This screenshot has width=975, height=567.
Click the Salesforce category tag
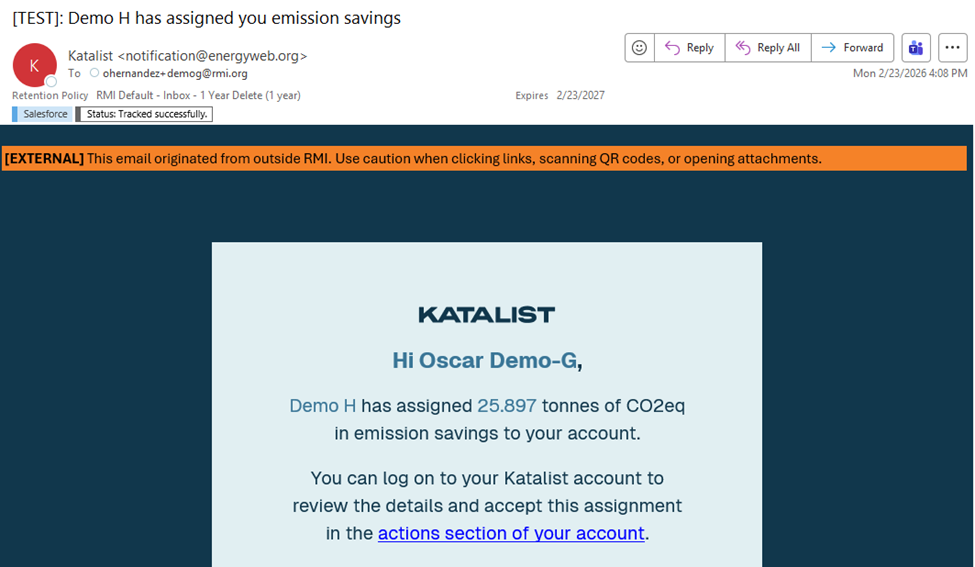pyautogui.click(x=42, y=114)
